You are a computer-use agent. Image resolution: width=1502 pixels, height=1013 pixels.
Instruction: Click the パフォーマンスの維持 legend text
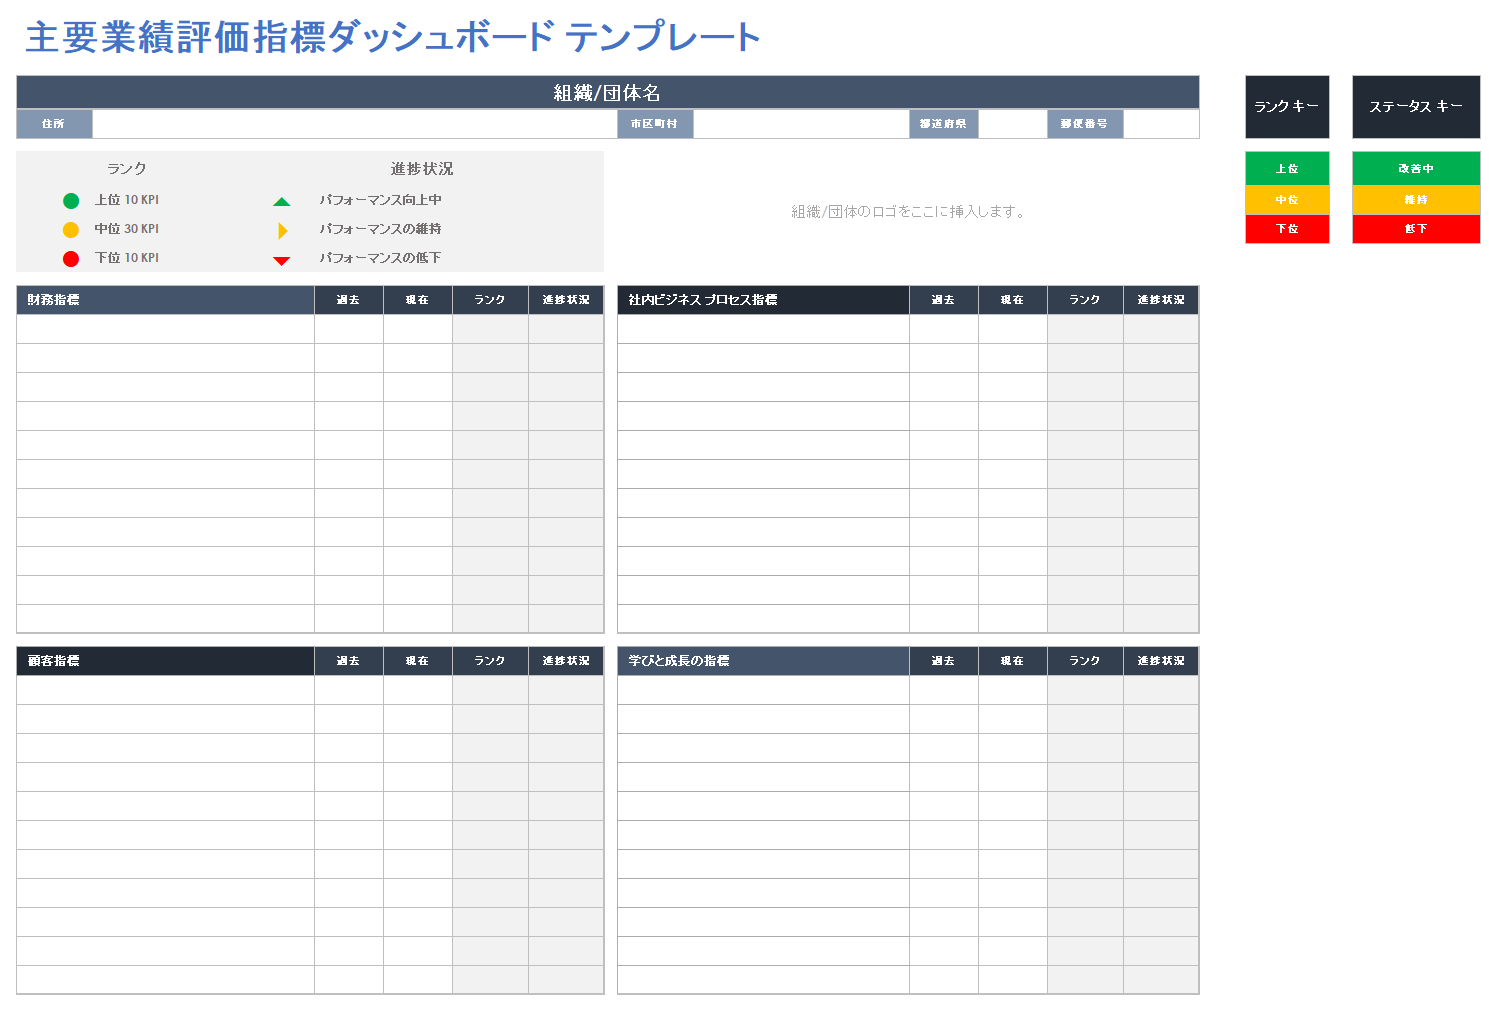[381, 229]
